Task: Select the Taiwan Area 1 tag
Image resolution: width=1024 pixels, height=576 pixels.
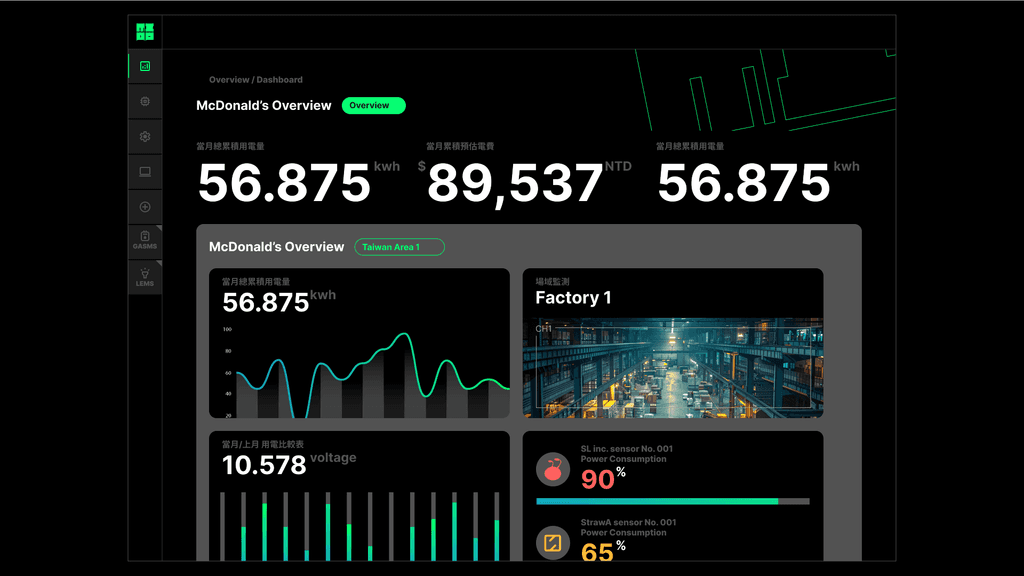Action: (x=400, y=247)
